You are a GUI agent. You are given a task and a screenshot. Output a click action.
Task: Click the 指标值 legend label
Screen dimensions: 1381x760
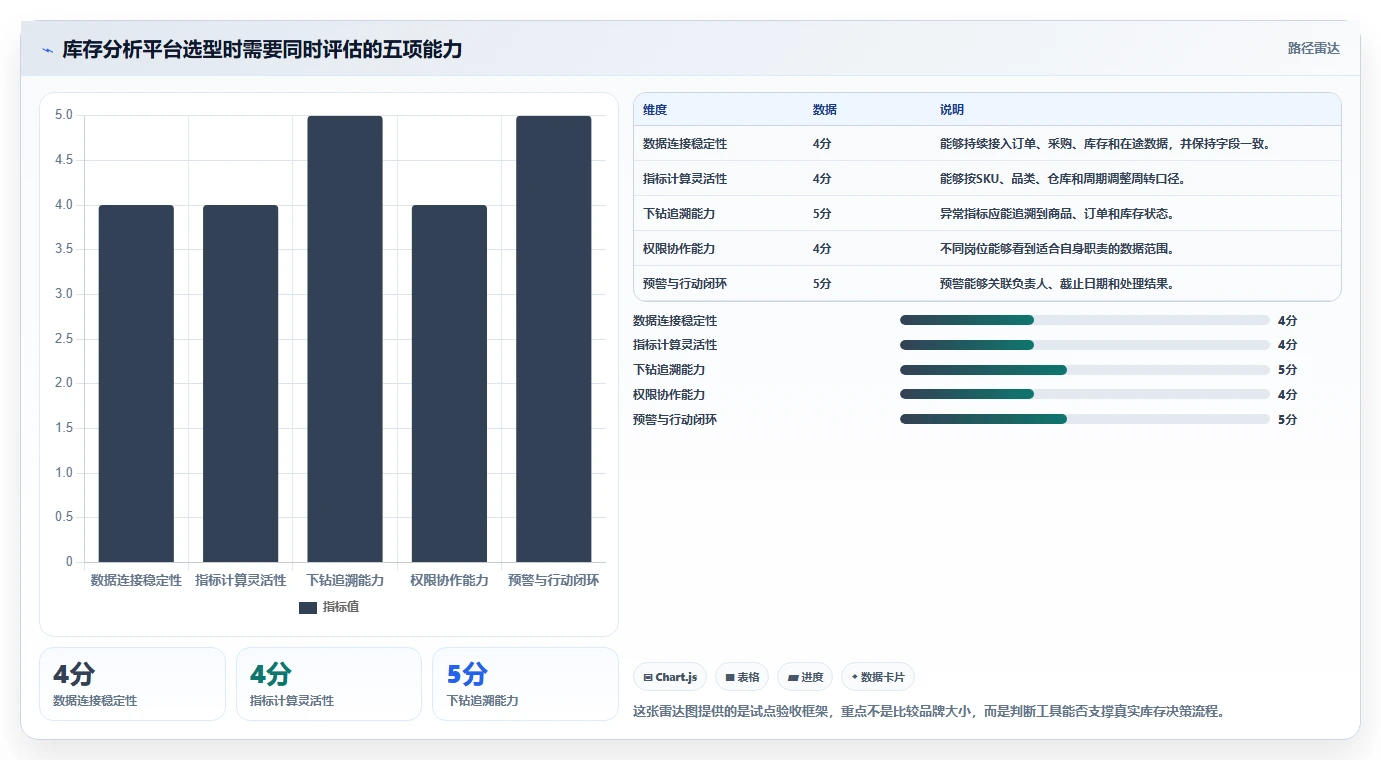340,607
